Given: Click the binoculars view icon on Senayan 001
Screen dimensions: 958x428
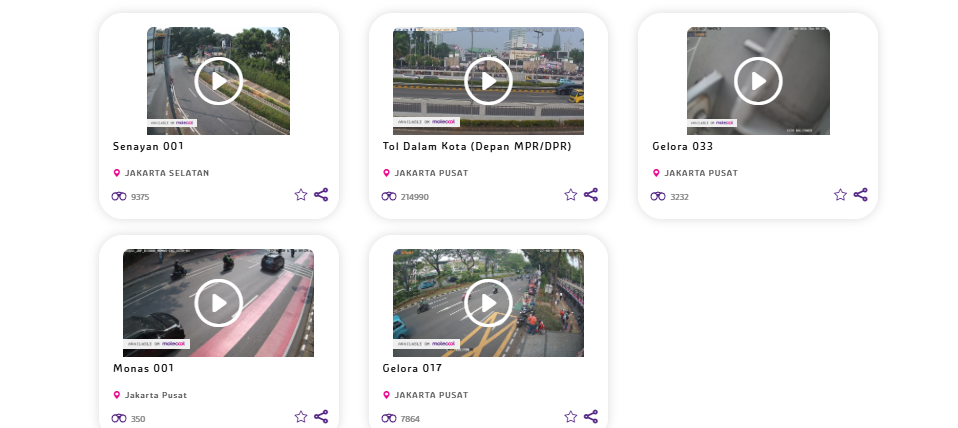Looking at the screenshot, I should click(119, 197).
